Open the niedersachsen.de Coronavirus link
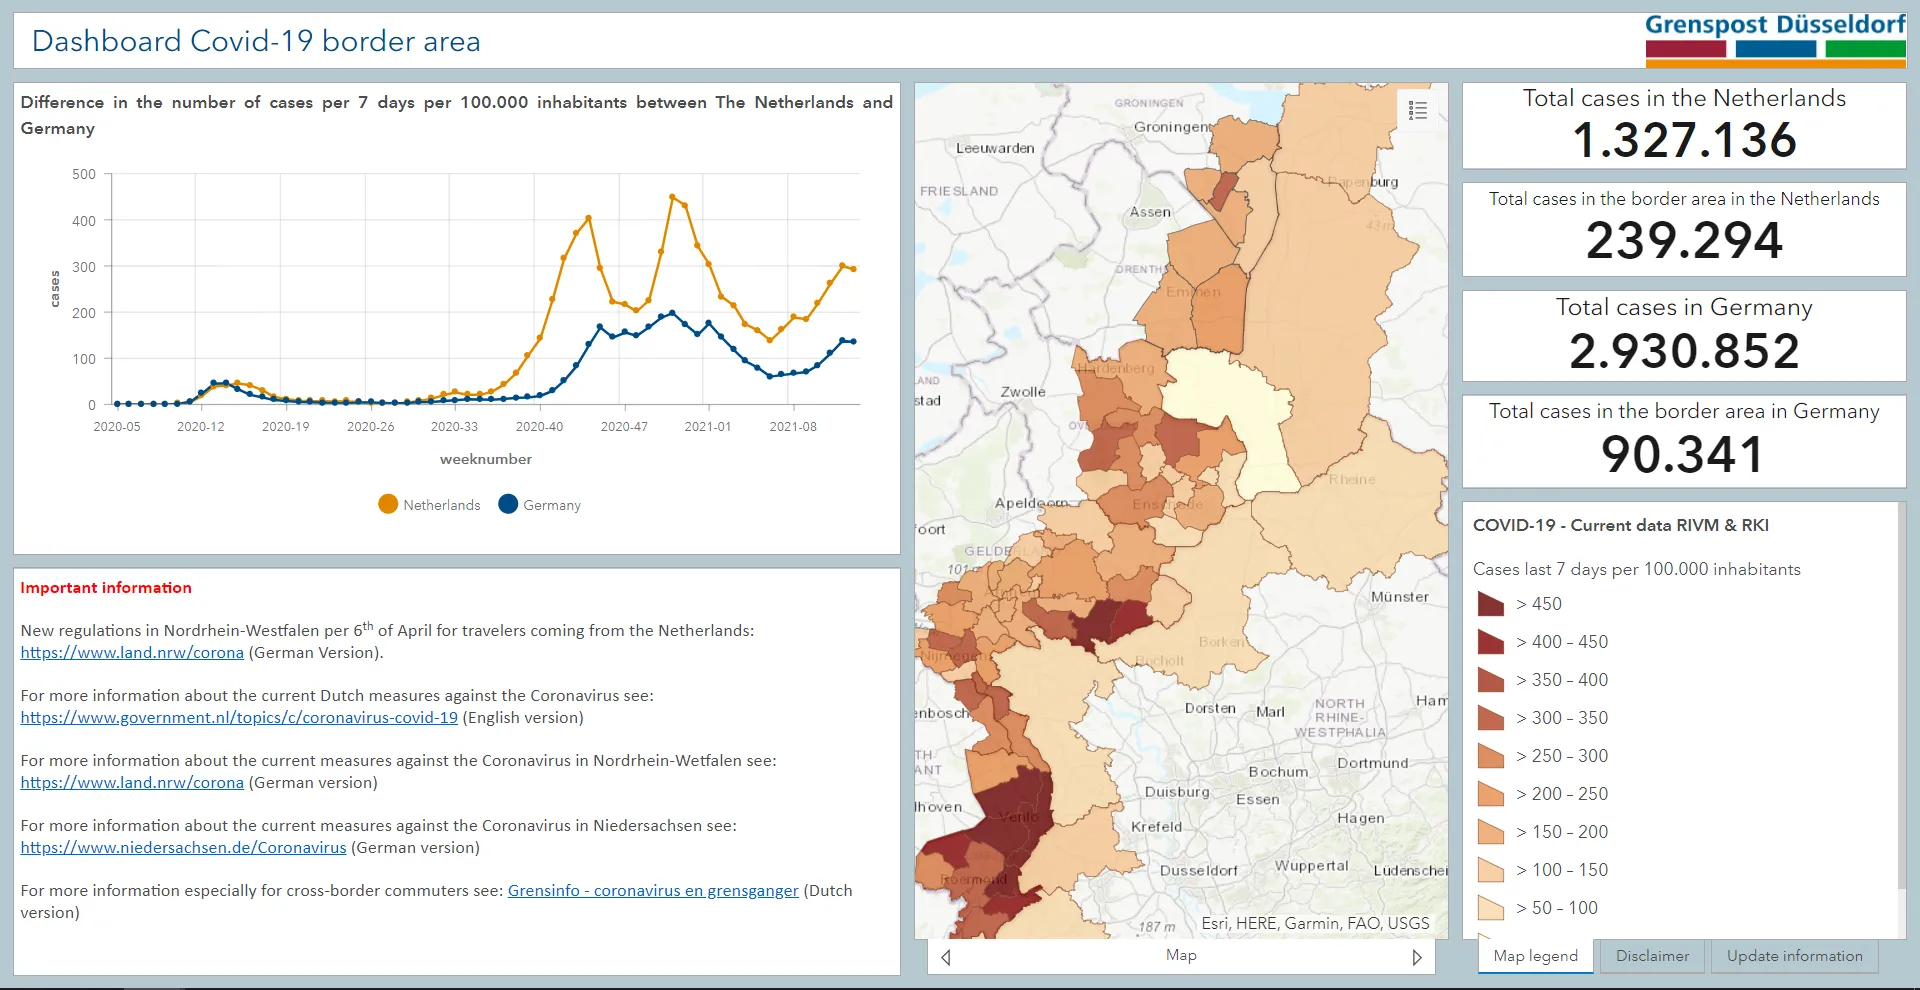Screen dimensions: 1920x990 point(183,848)
